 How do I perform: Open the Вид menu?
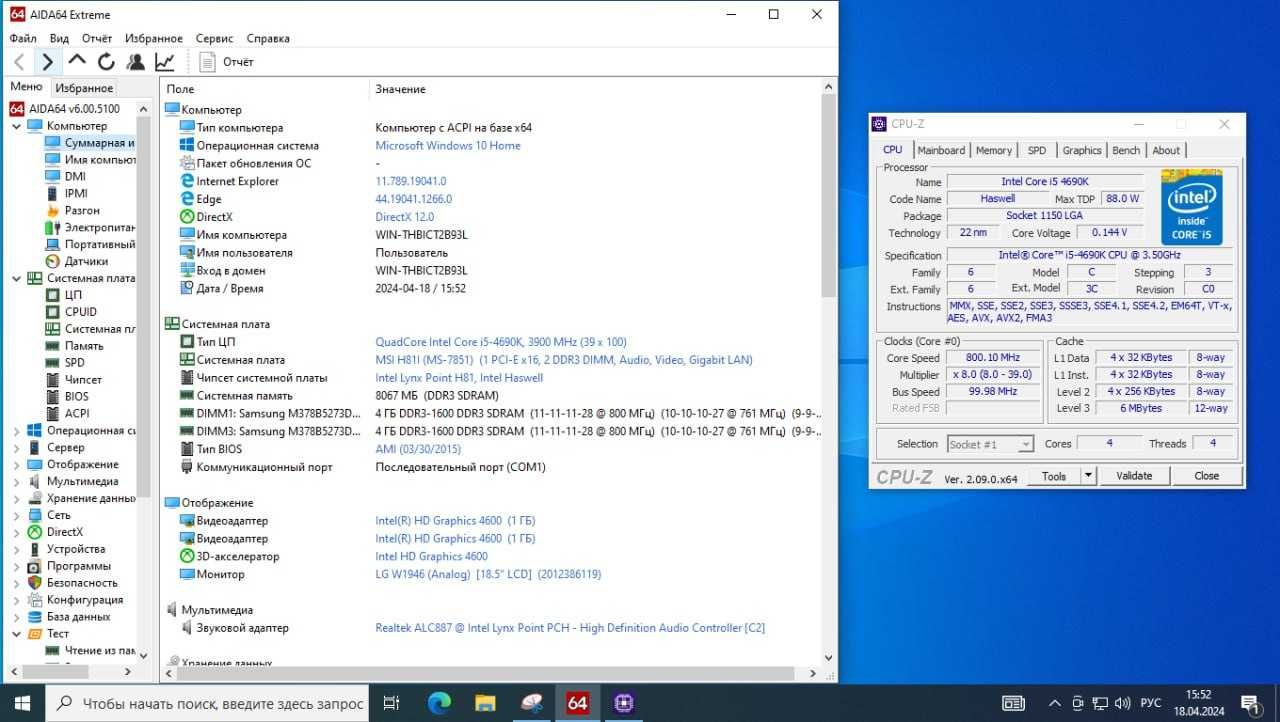(59, 38)
